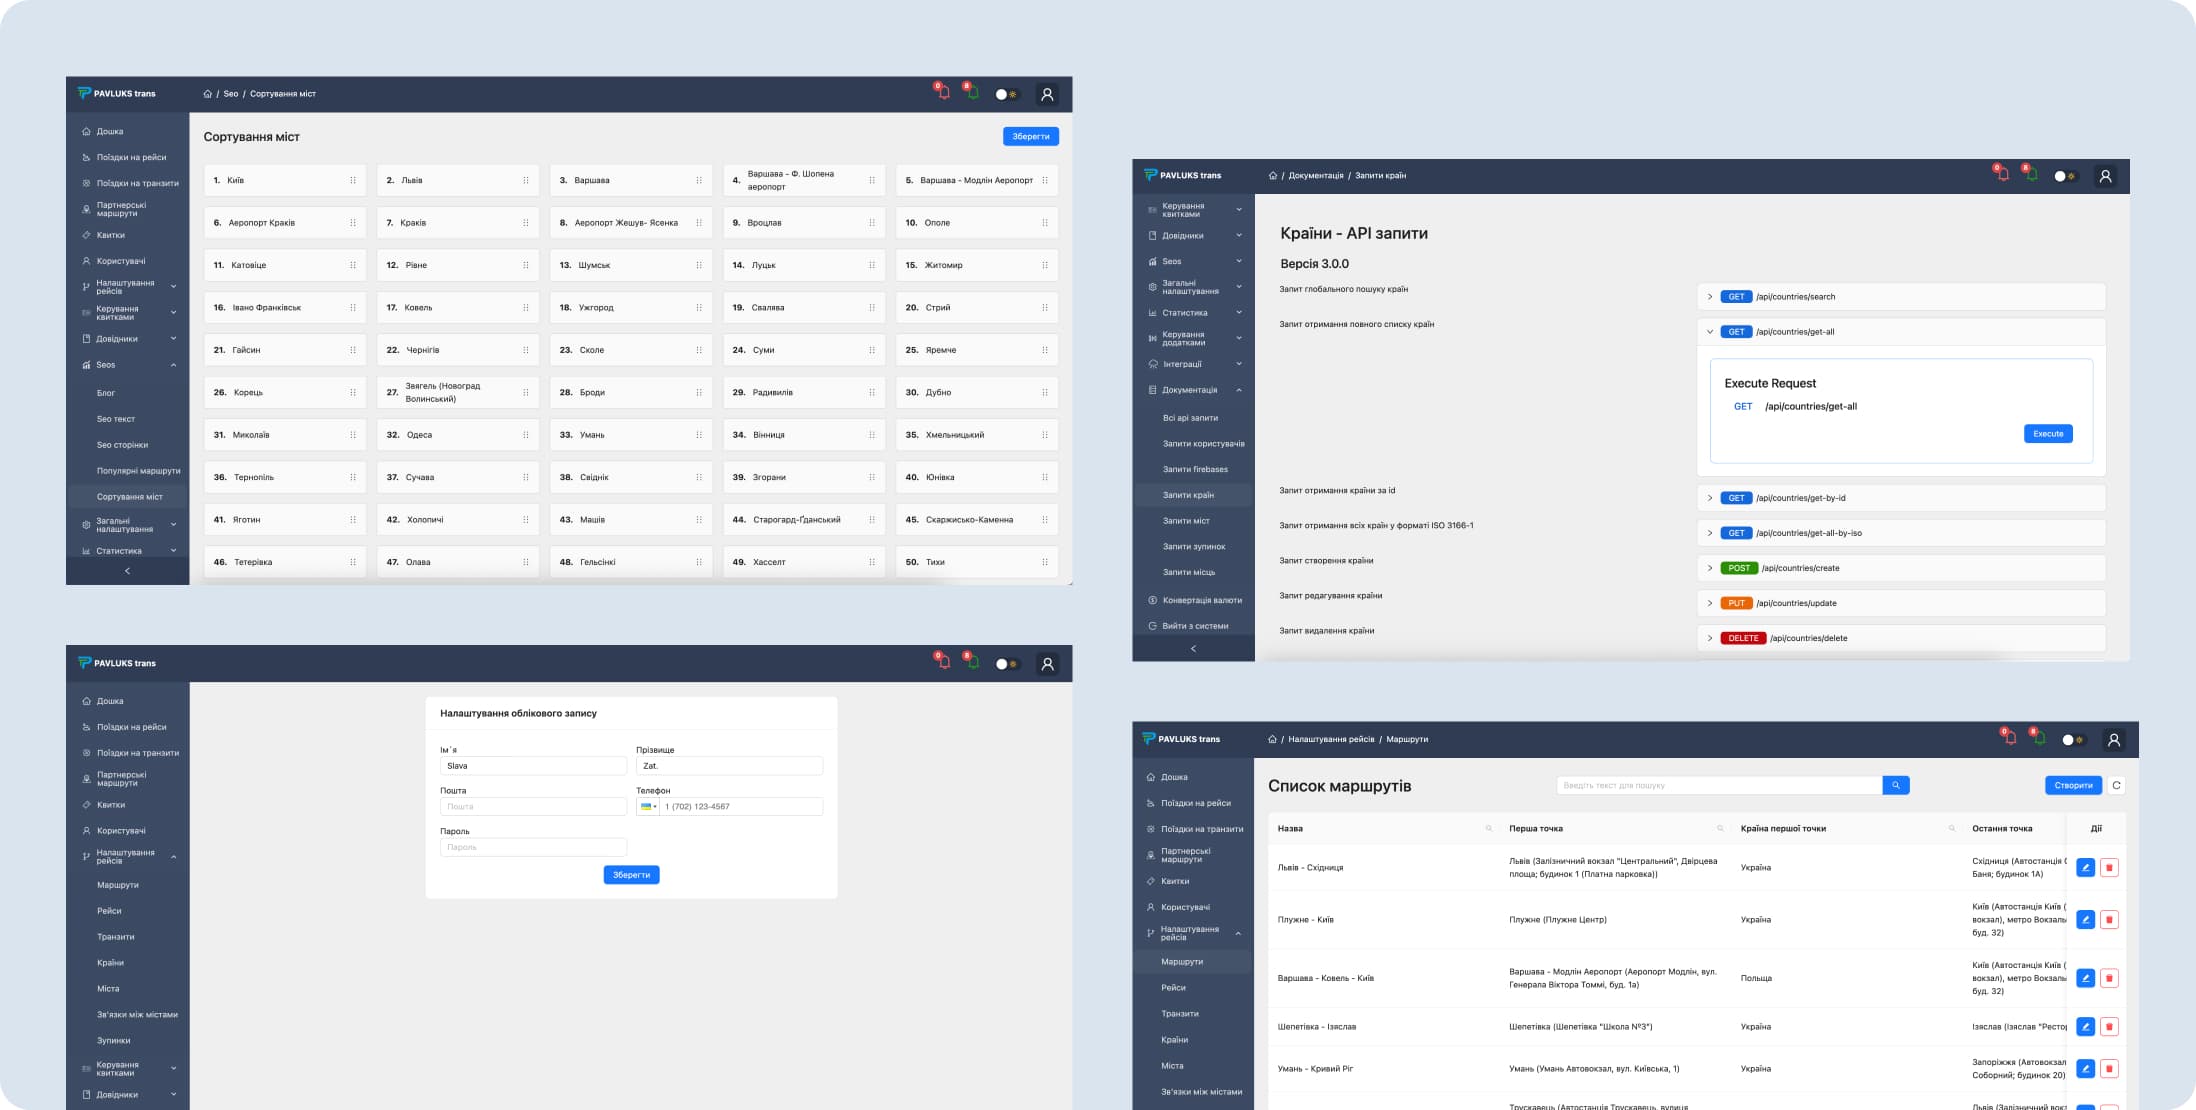Open Запити міст in documentation sidebar
This screenshot has height=1110, width=2196.
(1186, 521)
